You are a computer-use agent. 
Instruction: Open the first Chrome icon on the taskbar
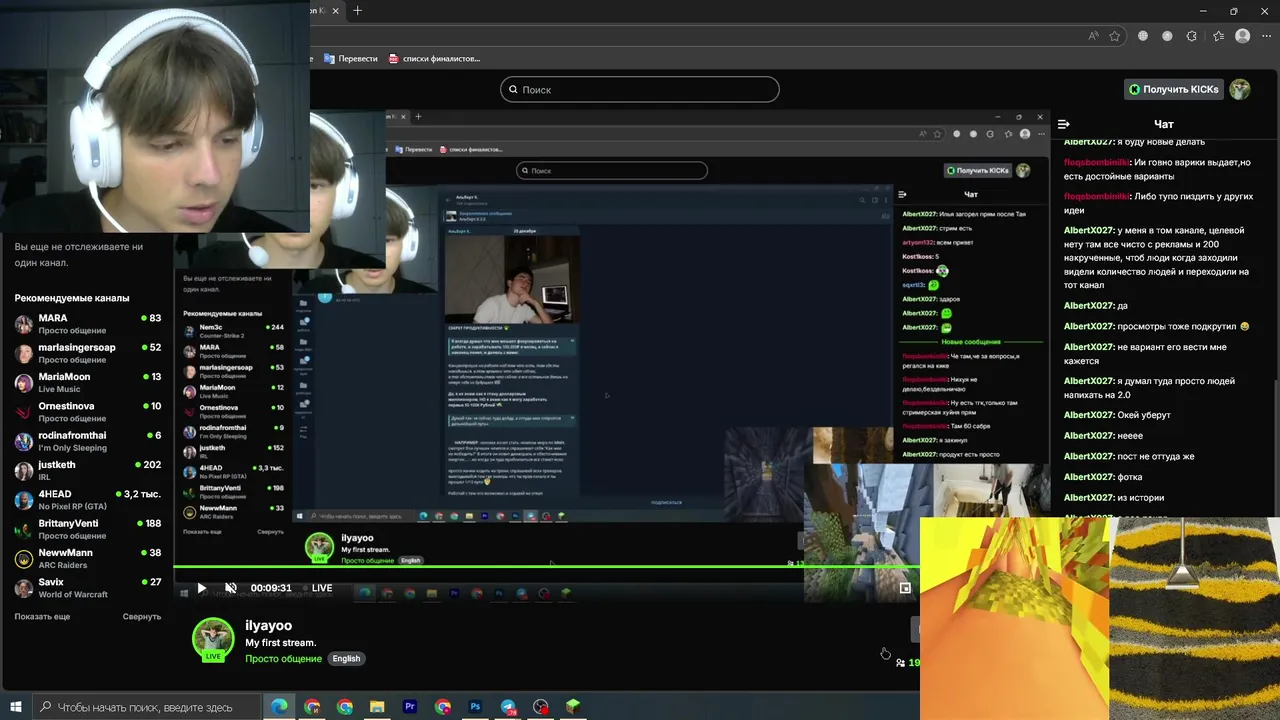tap(312, 707)
